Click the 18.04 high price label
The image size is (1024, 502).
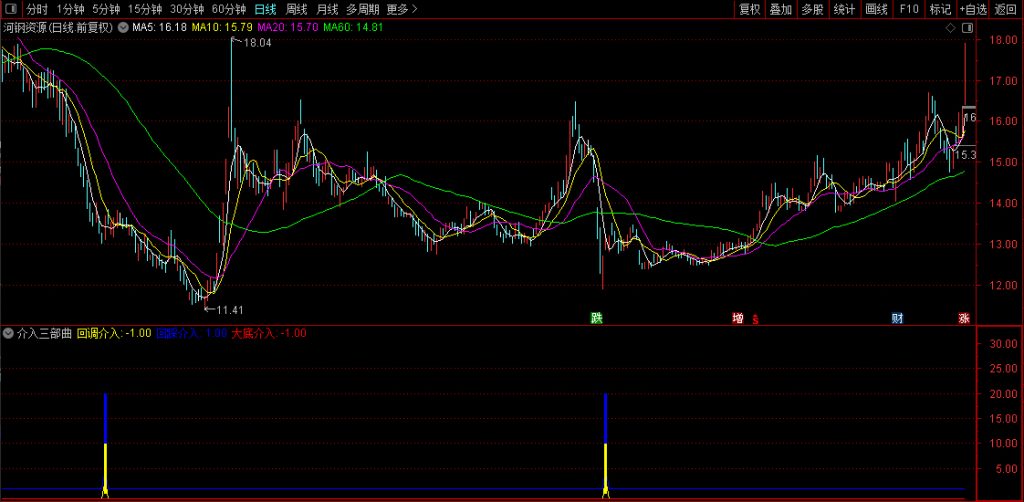coord(256,43)
